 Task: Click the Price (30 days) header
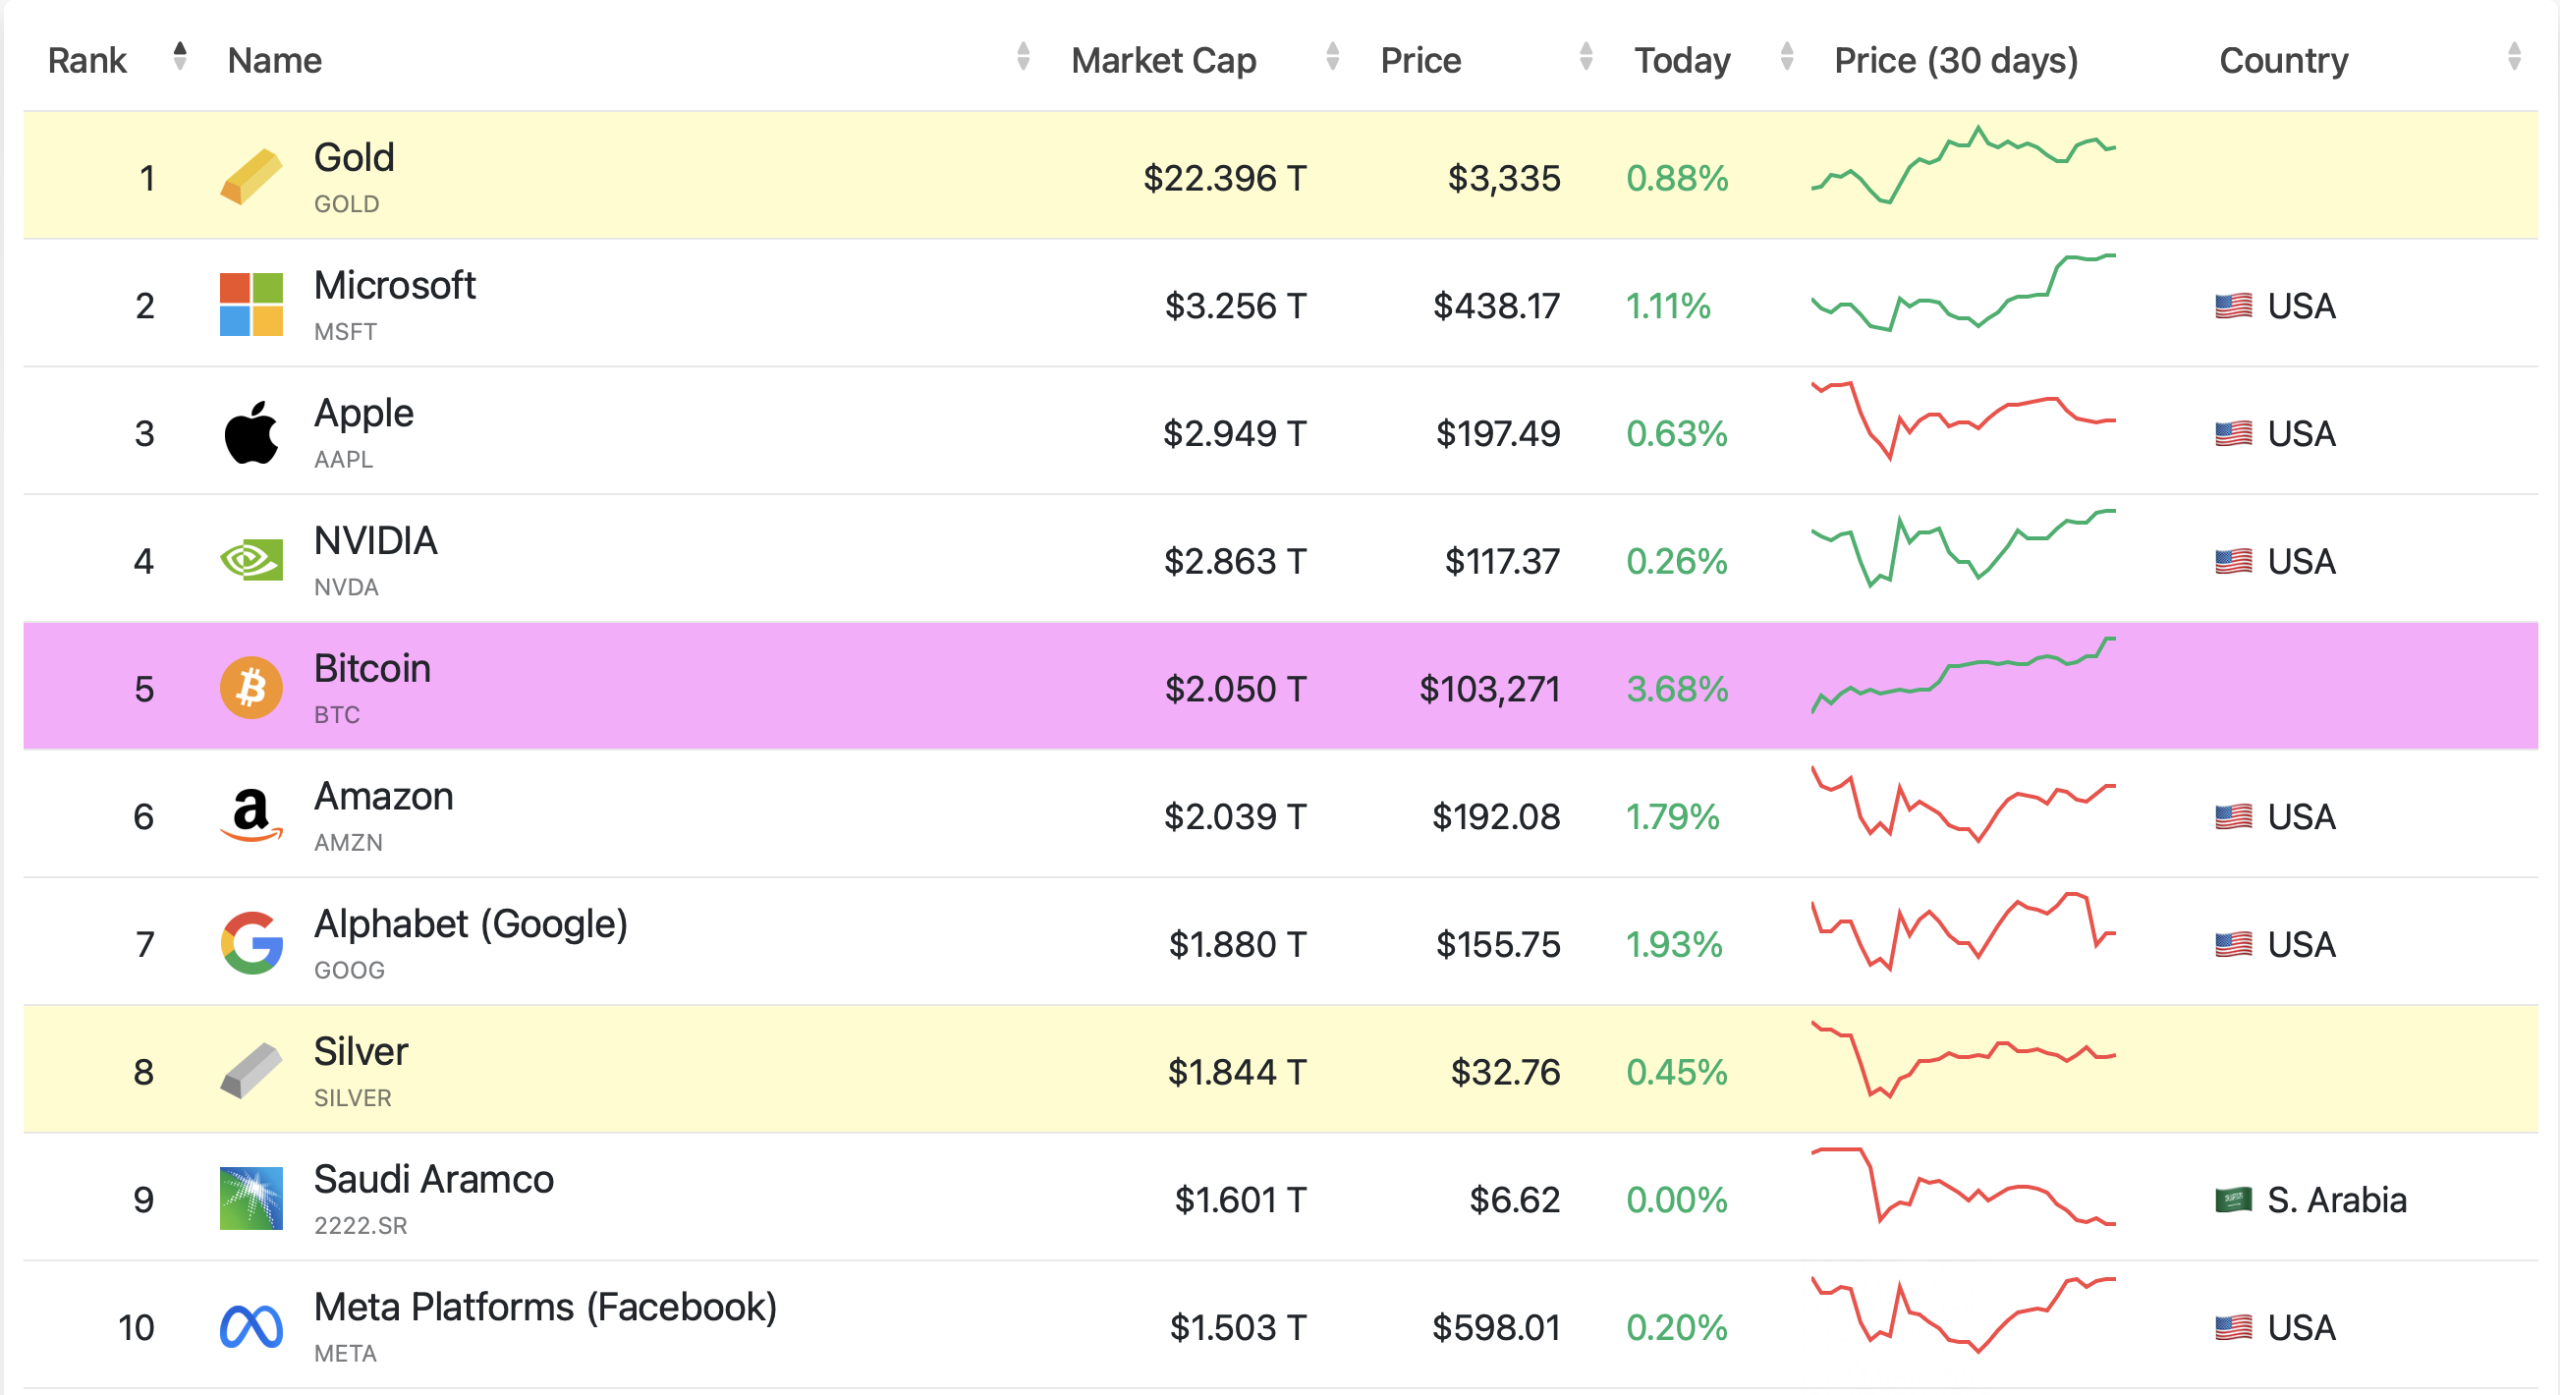(x=1956, y=60)
